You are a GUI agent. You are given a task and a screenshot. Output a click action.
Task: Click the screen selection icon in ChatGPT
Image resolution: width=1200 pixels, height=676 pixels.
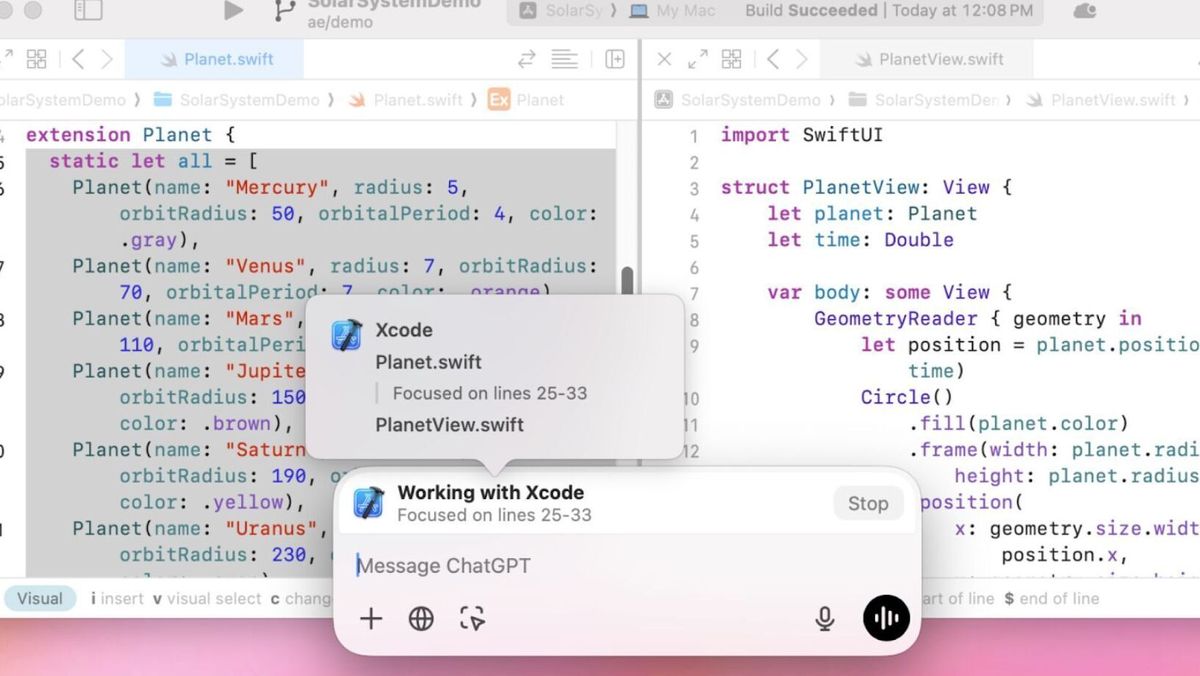(472, 619)
